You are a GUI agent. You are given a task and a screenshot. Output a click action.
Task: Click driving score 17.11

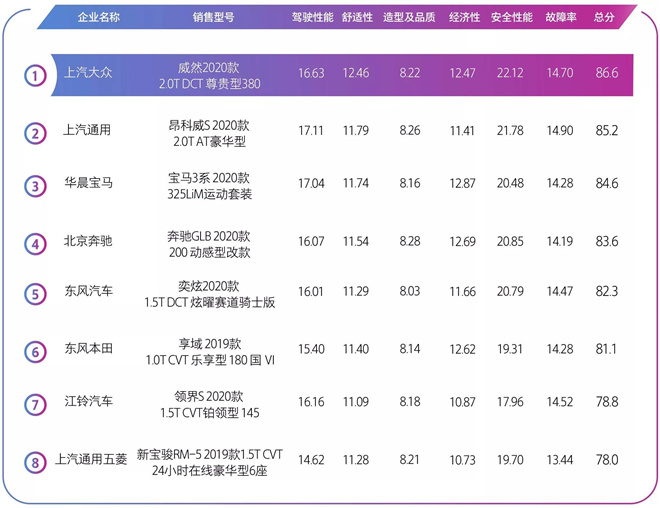point(311,131)
